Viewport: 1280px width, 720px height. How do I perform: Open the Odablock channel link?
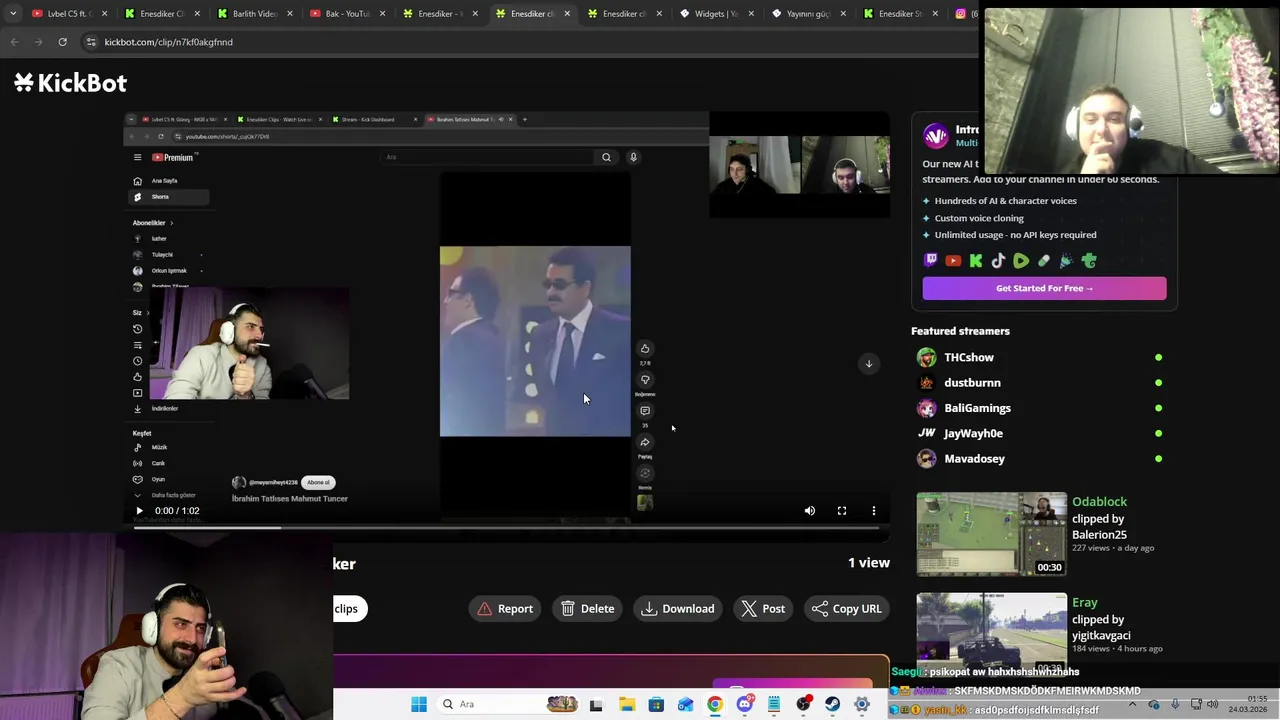[x=1099, y=502]
